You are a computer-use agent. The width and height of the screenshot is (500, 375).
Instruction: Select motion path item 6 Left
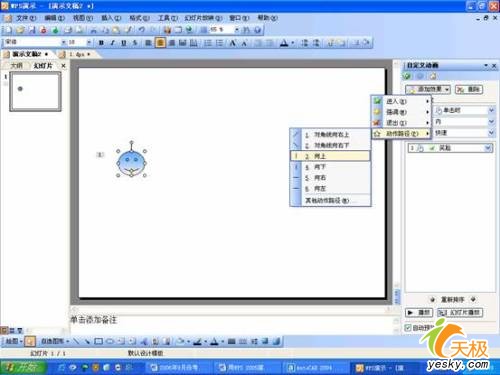click(x=330, y=189)
